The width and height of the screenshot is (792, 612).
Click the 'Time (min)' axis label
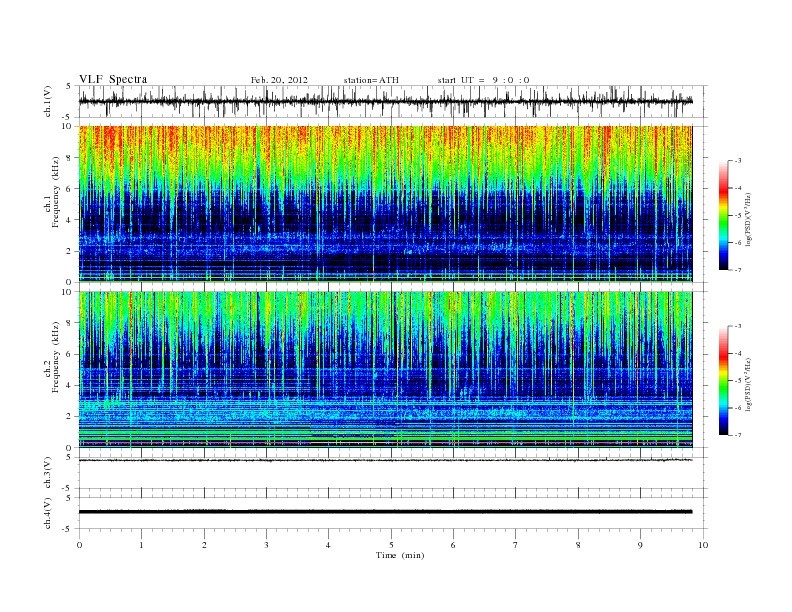point(400,555)
